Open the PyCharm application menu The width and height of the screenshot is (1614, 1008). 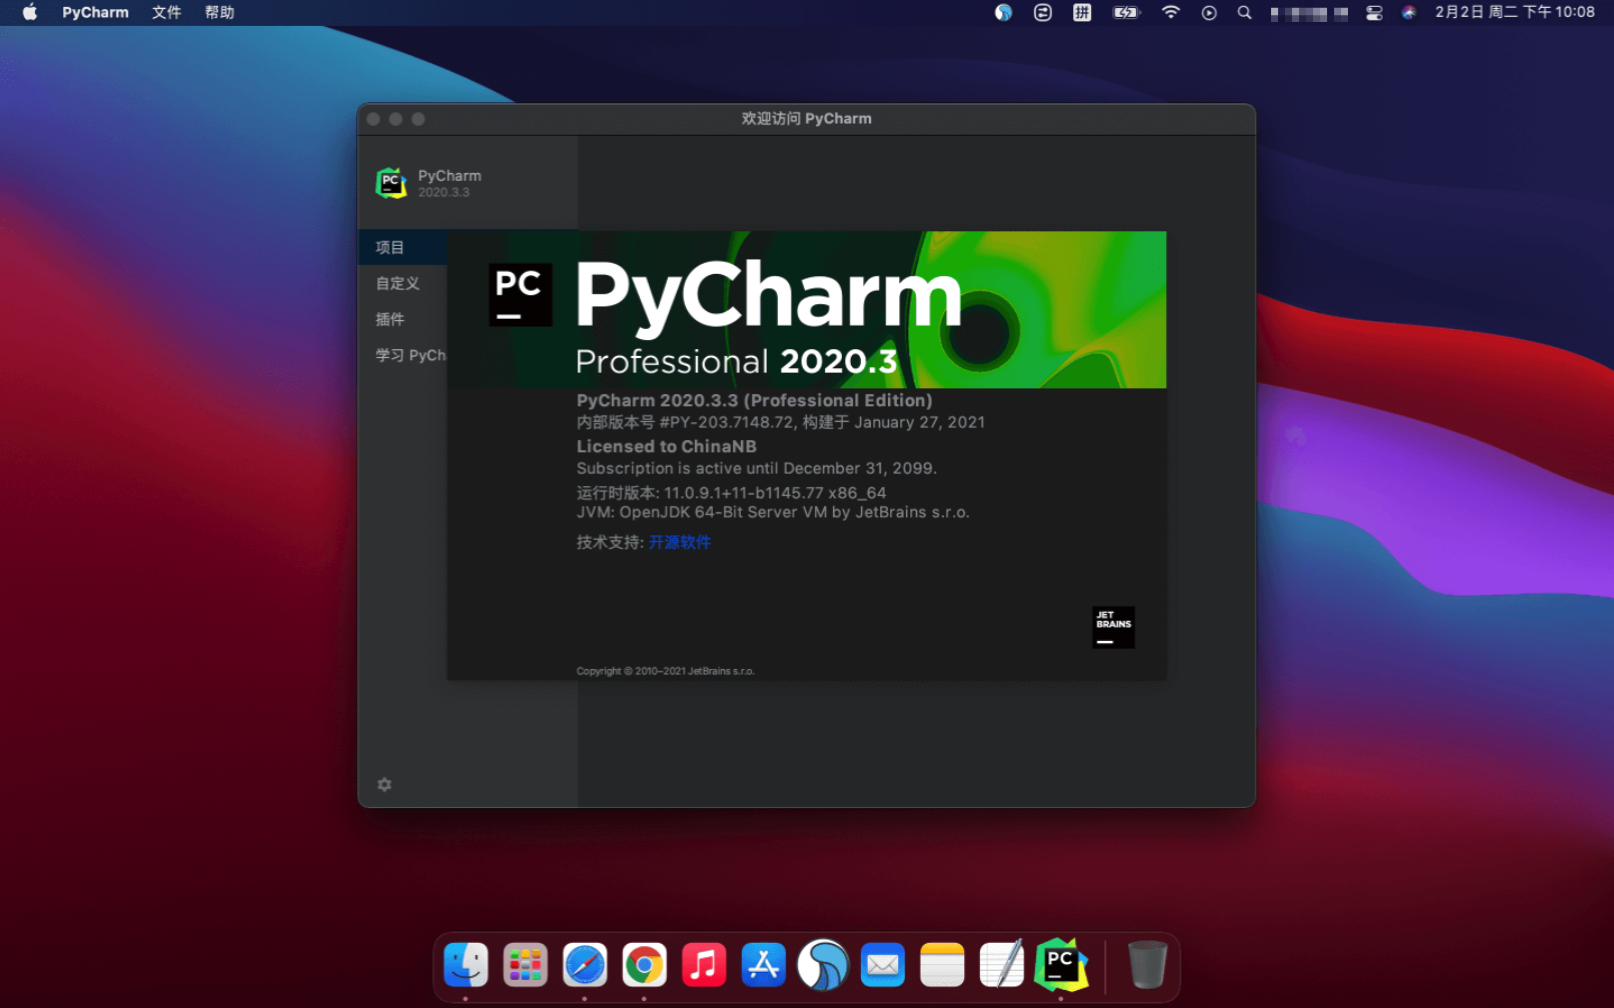coord(95,13)
